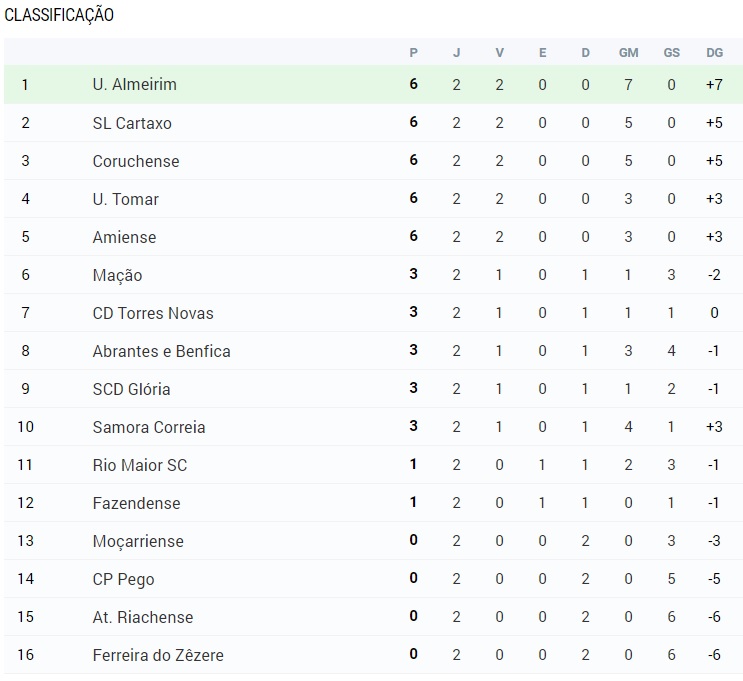Open CD Torres Novas team link

tap(153, 313)
